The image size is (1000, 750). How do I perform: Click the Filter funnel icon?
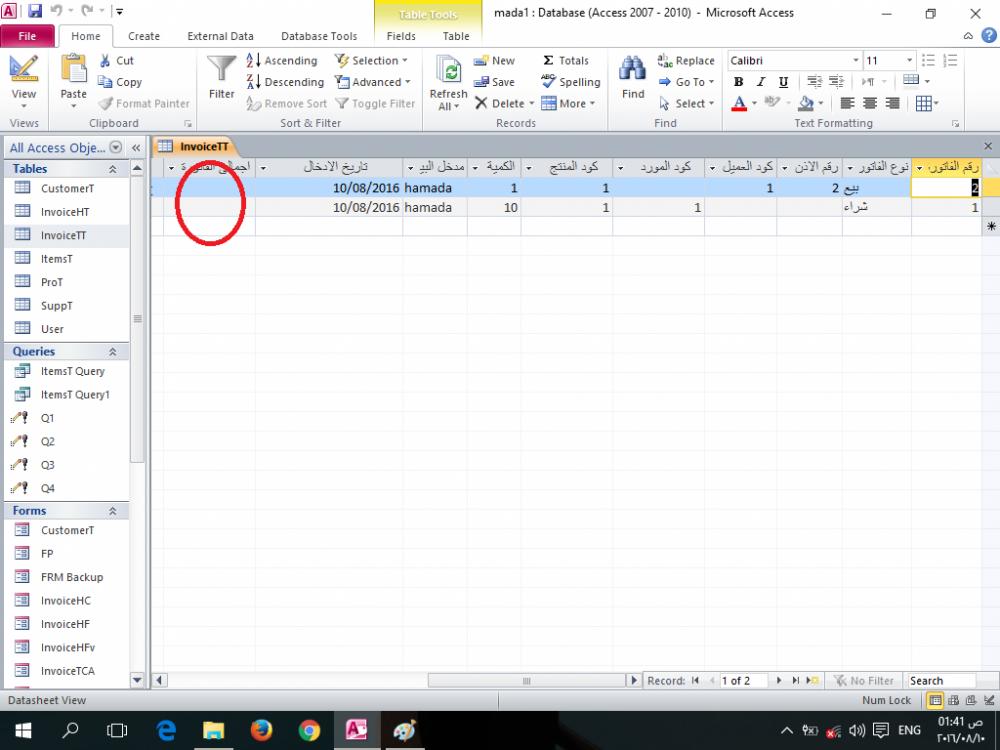click(221, 70)
